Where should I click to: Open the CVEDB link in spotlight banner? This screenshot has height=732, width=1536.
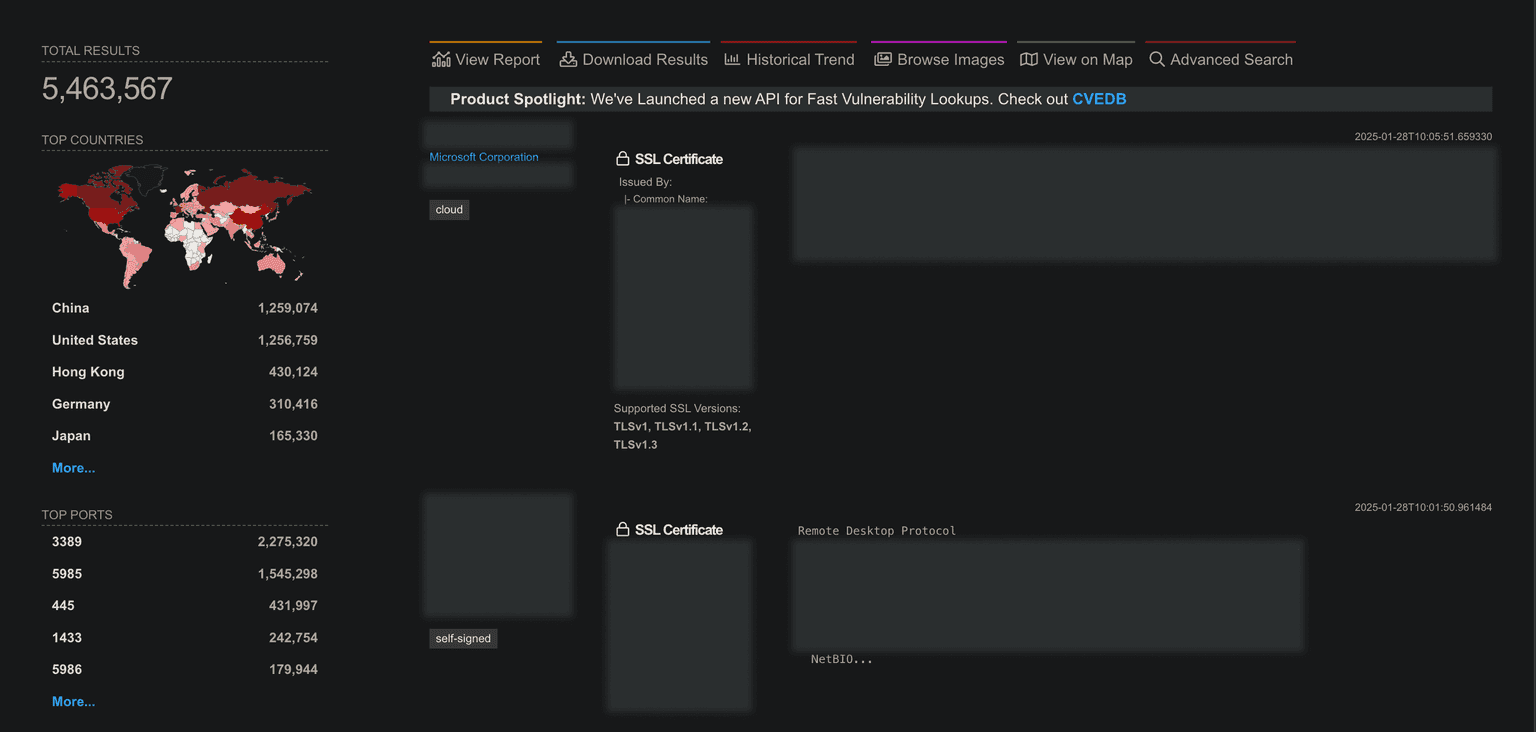[x=1098, y=99]
